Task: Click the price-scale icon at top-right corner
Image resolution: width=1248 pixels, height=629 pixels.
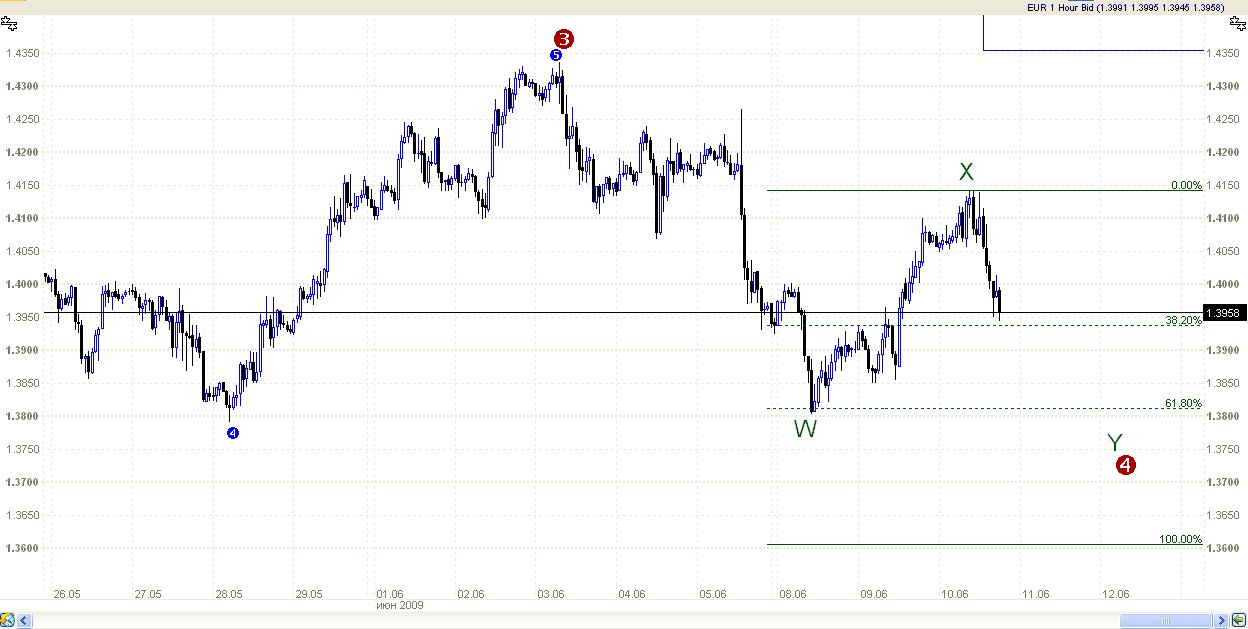Action: click(x=1241, y=21)
